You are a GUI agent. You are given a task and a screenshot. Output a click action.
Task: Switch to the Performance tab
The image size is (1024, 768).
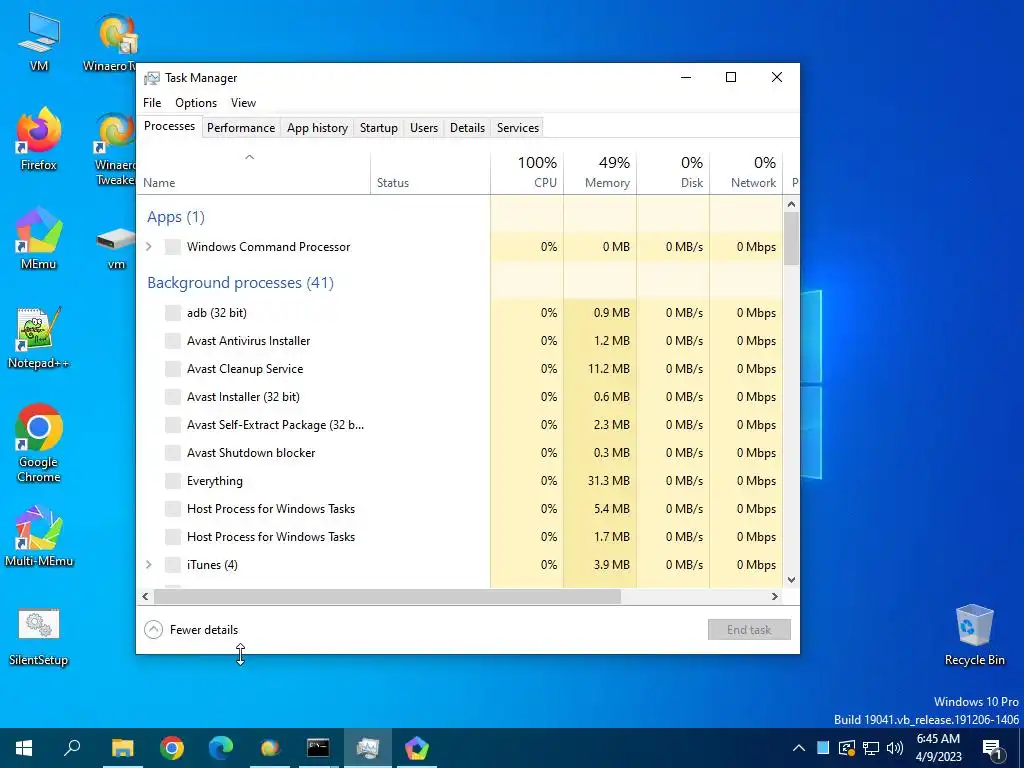point(241,128)
